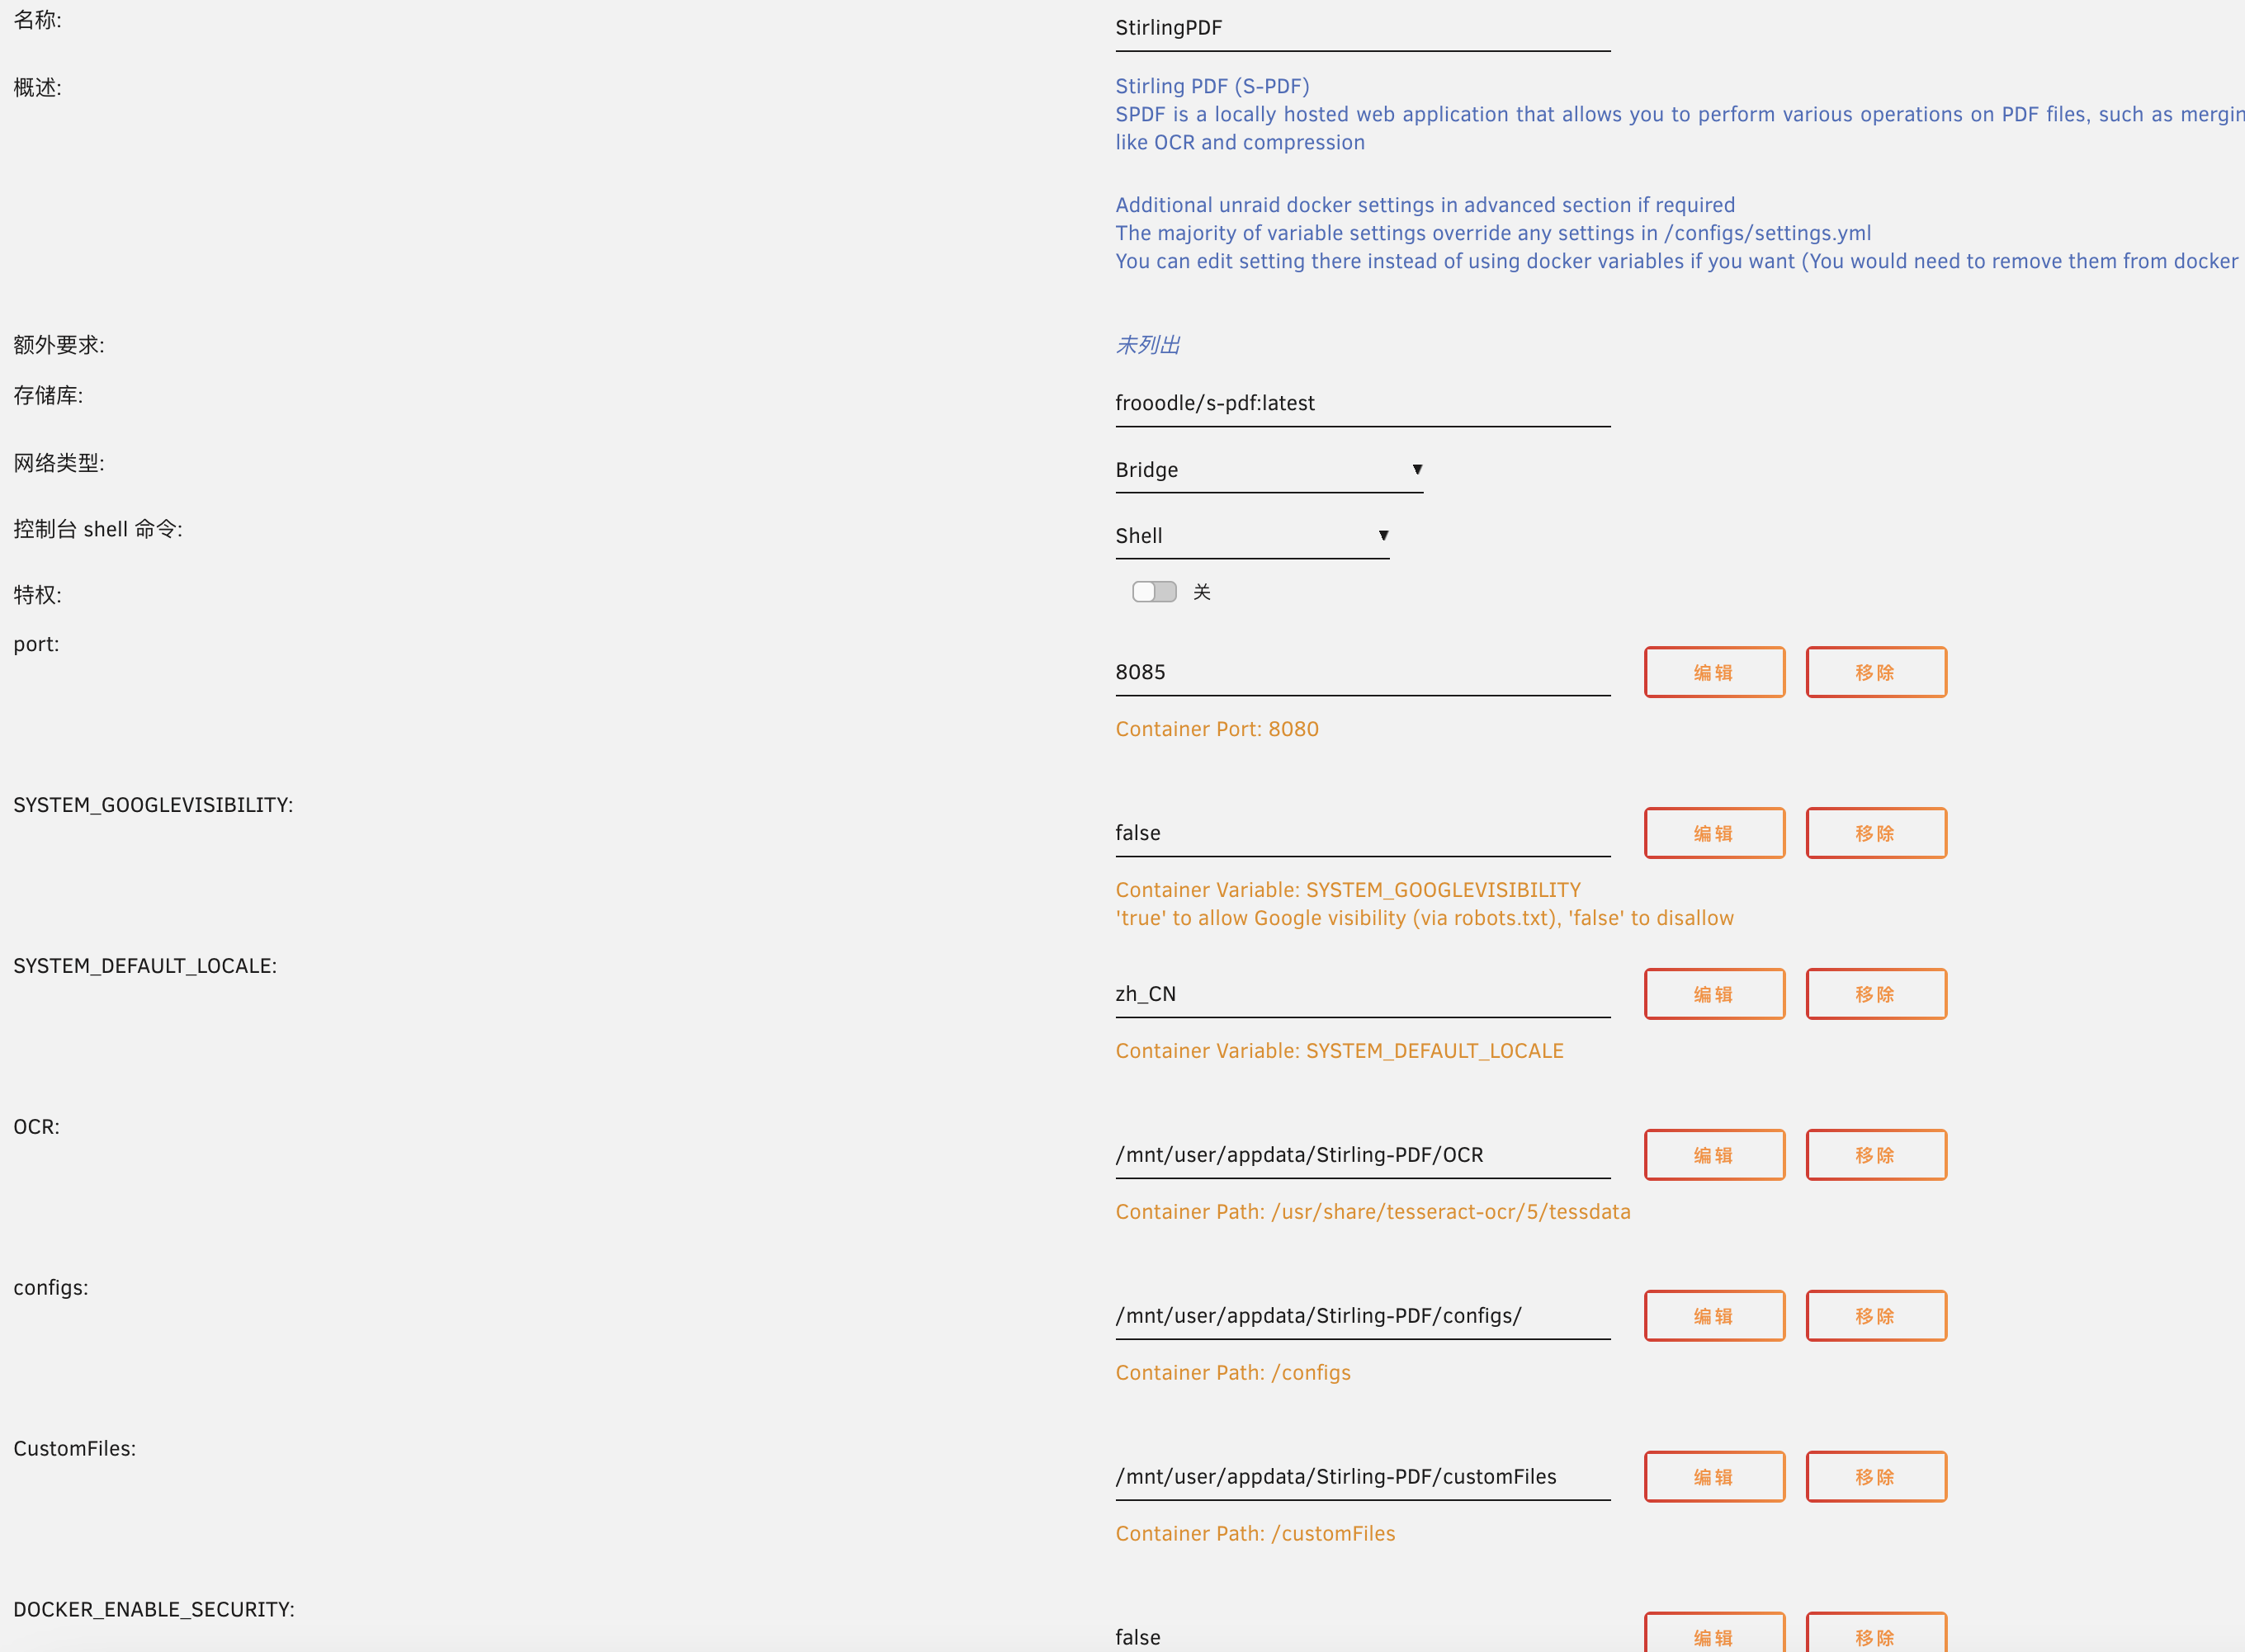The image size is (2245, 1652).
Task: Click the 特权 label
Action: 37,595
